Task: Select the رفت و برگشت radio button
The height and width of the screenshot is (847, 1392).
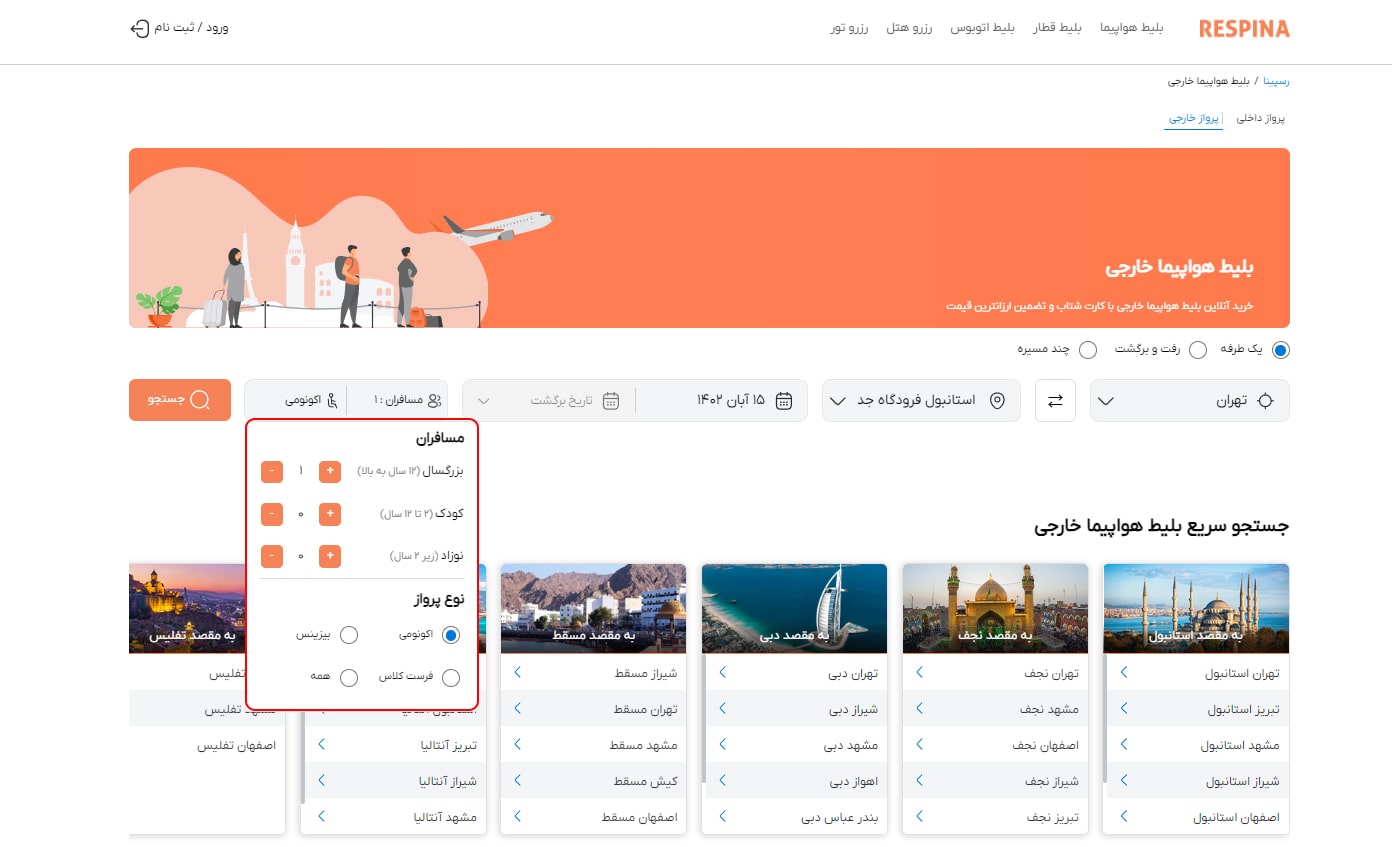Action: (x=1198, y=350)
